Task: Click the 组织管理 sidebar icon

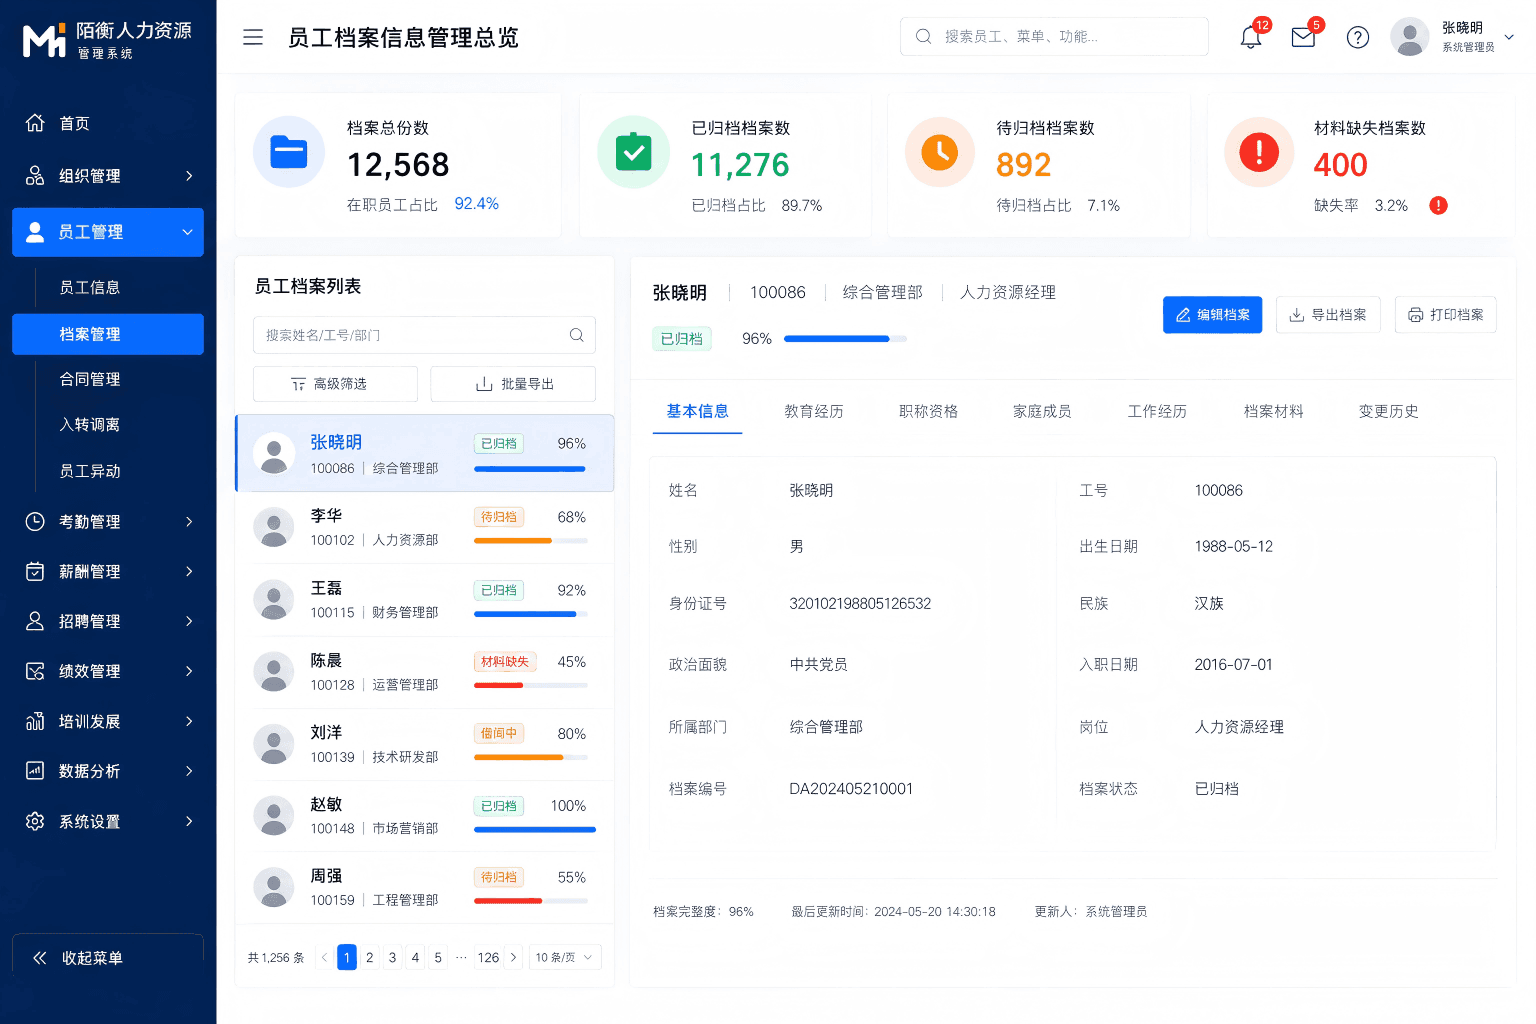Action: click(35, 176)
